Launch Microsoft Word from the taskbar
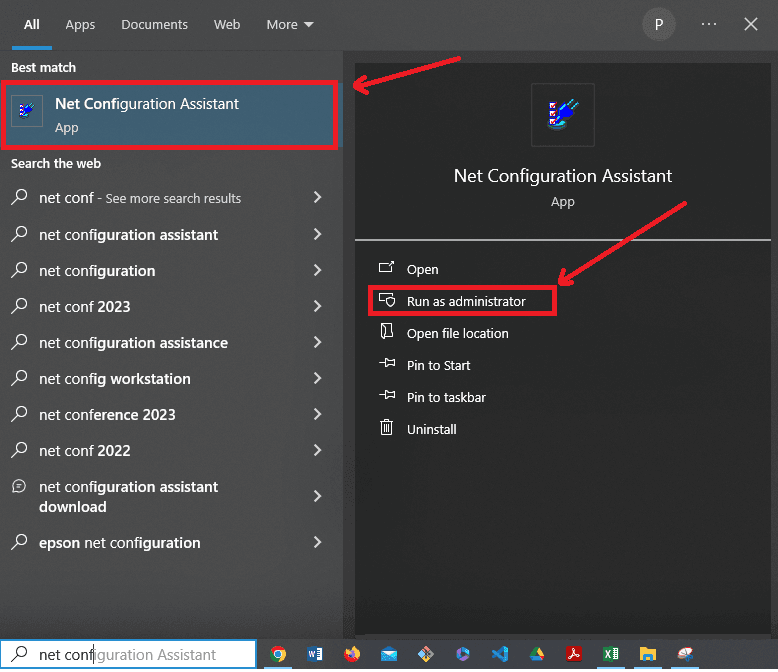 [315, 655]
